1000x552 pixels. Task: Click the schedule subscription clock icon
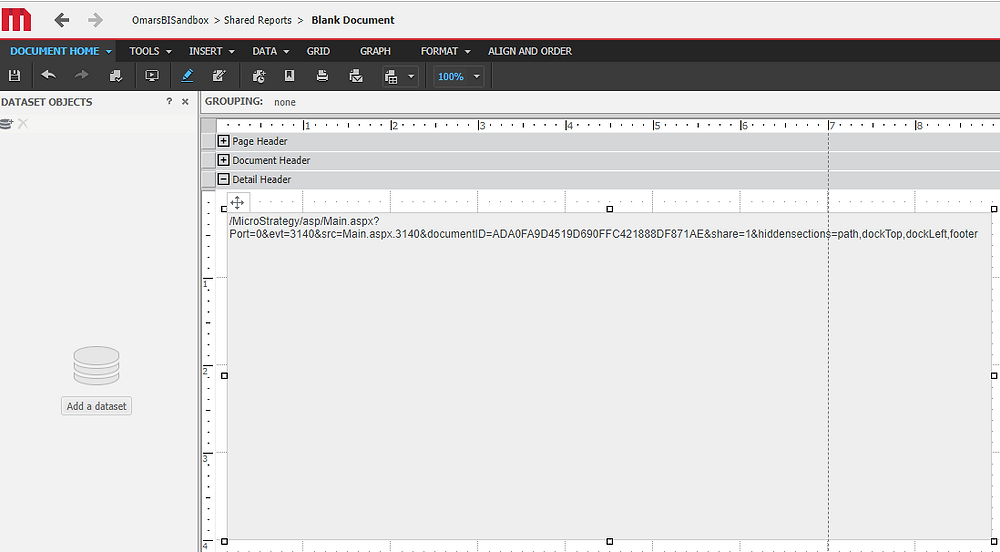pyautogui.click(x=259, y=76)
